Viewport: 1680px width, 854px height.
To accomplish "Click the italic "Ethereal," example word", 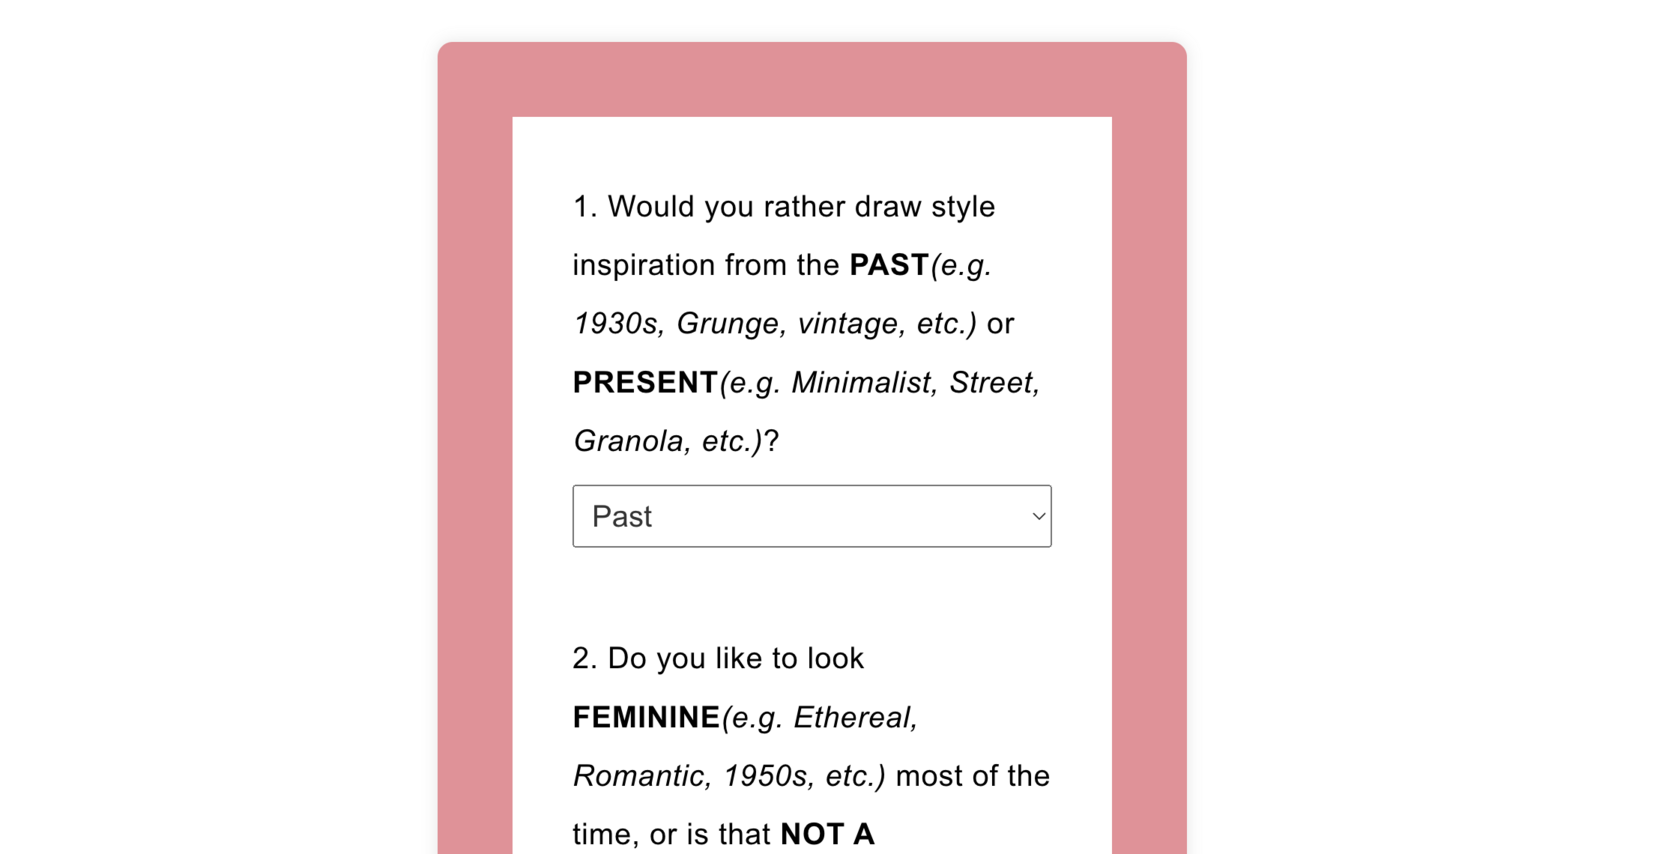I will (855, 717).
